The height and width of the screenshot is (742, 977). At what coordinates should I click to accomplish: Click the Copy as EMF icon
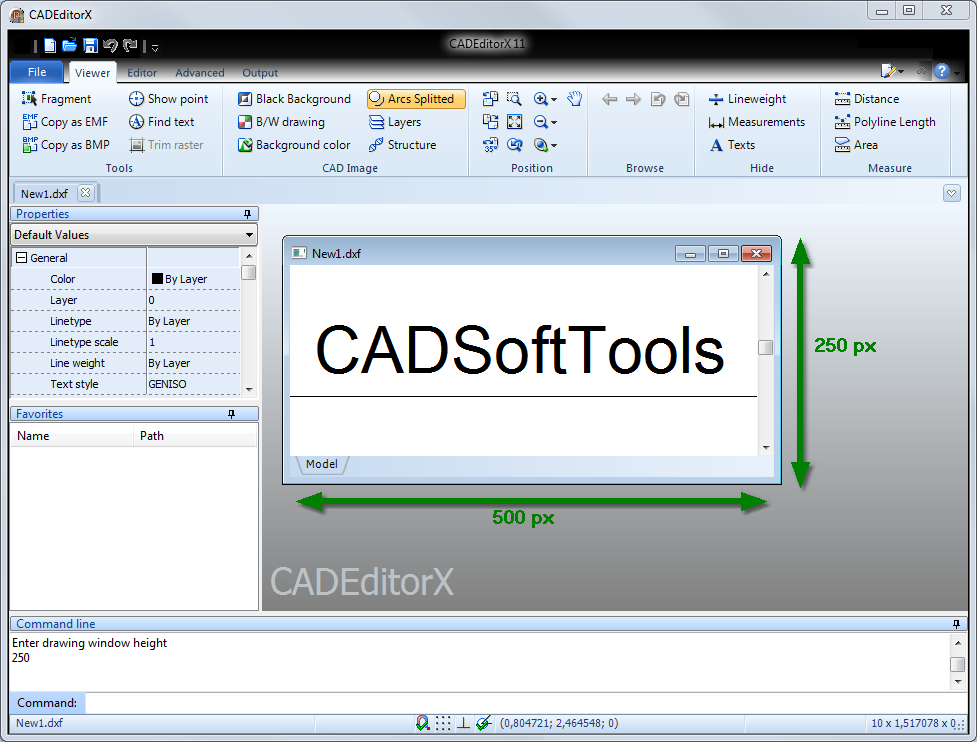point(30,122)
